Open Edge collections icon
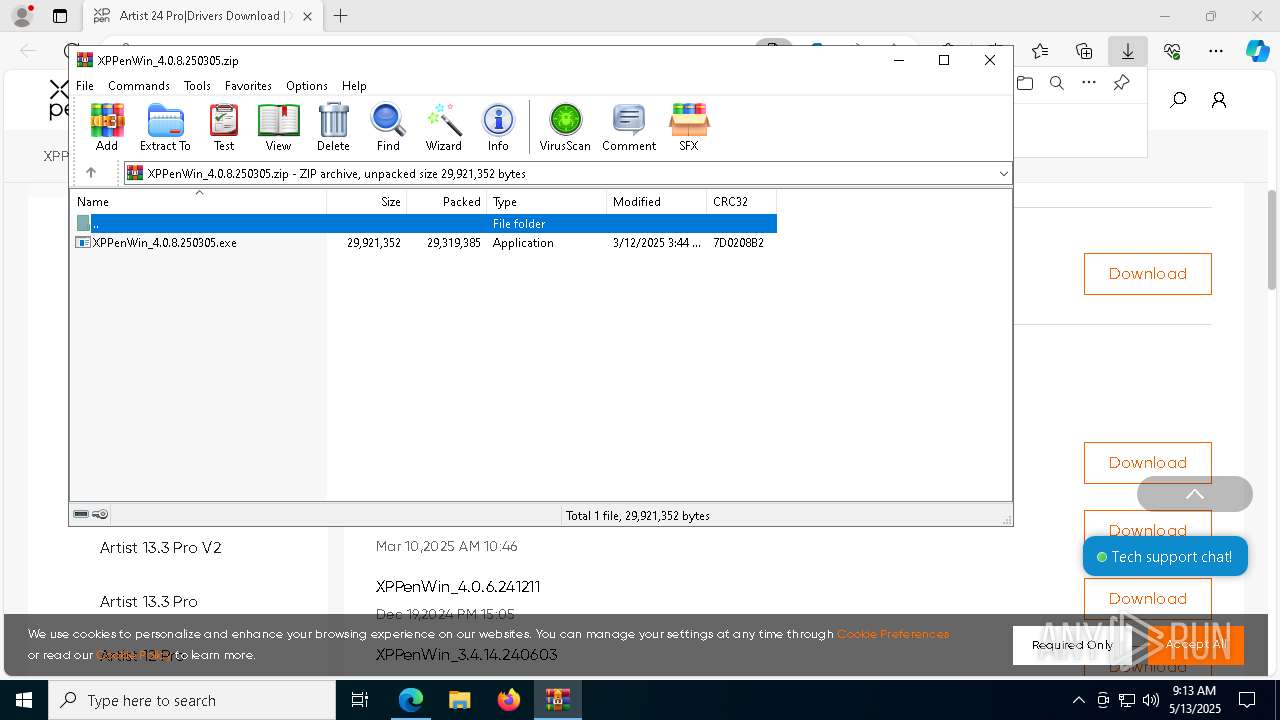 (1084, 51)
